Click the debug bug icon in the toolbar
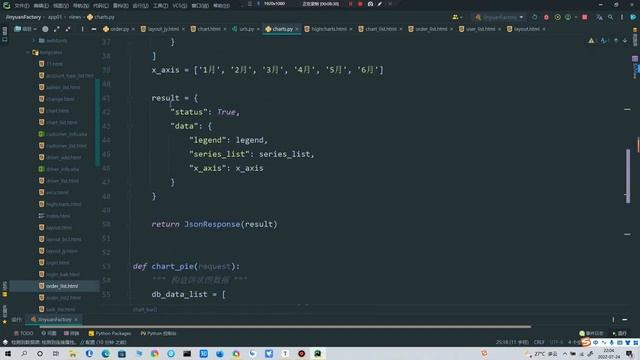This screenshot has width=640, height=360. tap(546, 17)
